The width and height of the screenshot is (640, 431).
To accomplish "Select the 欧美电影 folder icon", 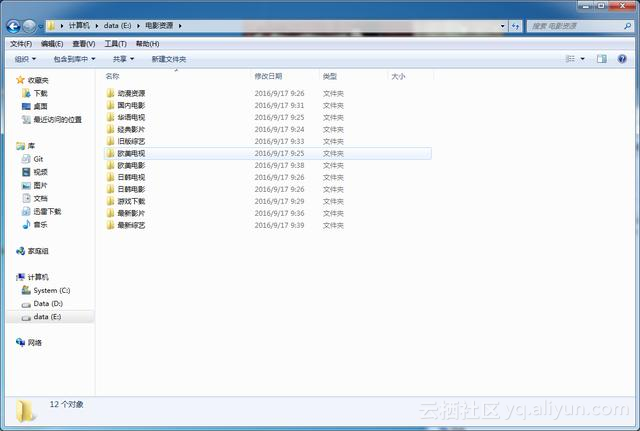I will click(x=110, y=165).
